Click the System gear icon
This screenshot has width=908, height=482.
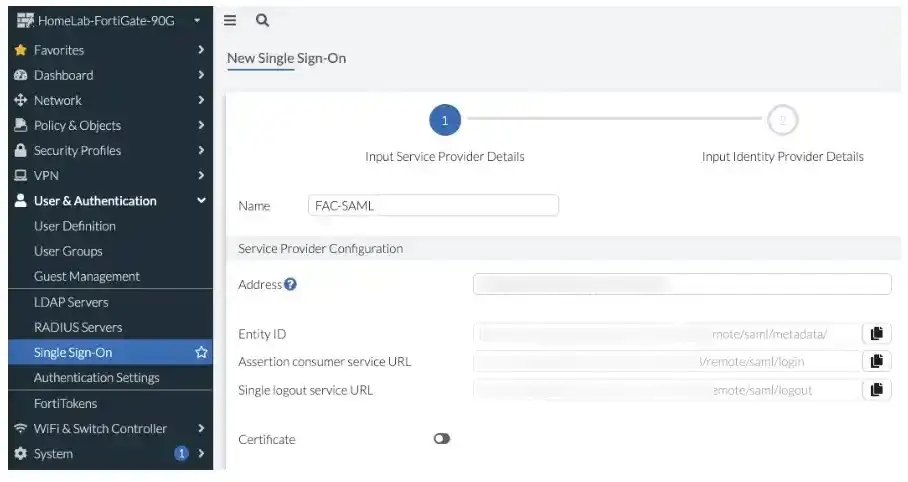20,454
